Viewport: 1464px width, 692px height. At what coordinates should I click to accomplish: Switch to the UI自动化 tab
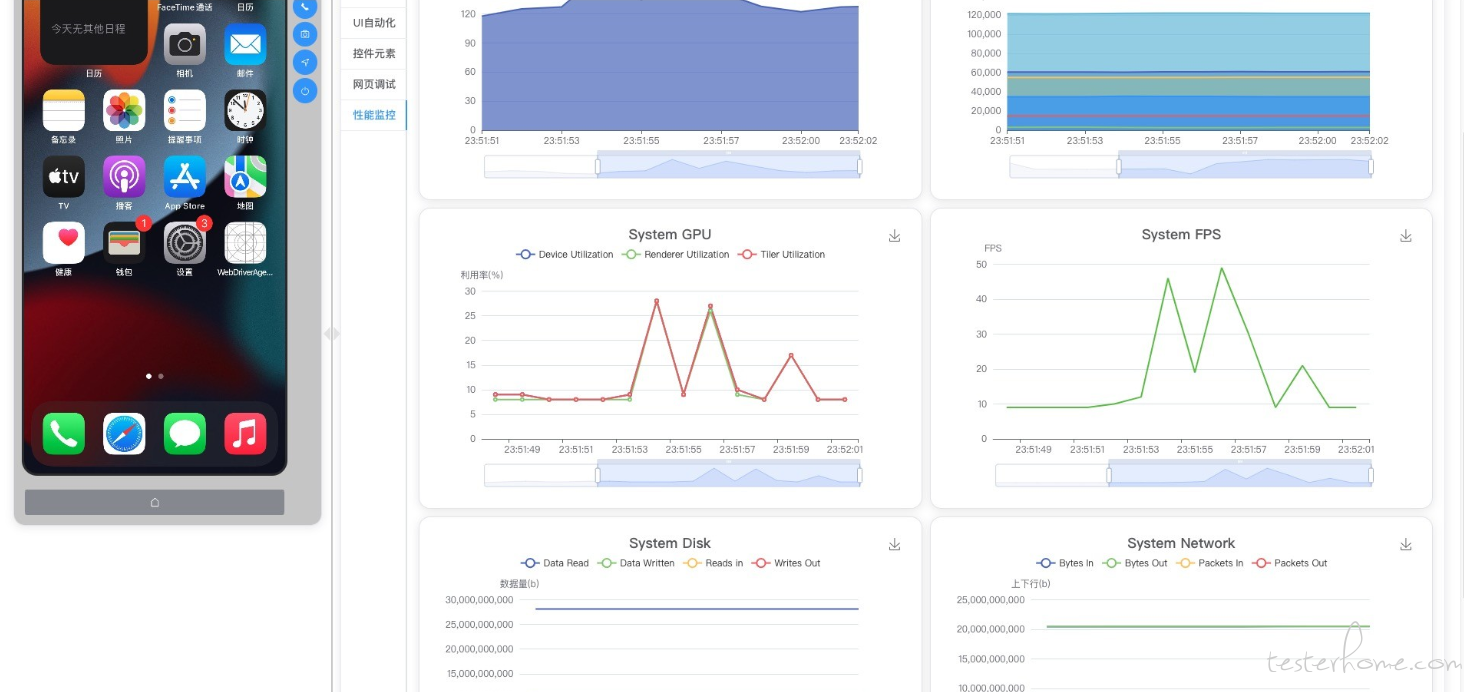tap(374, 22)
